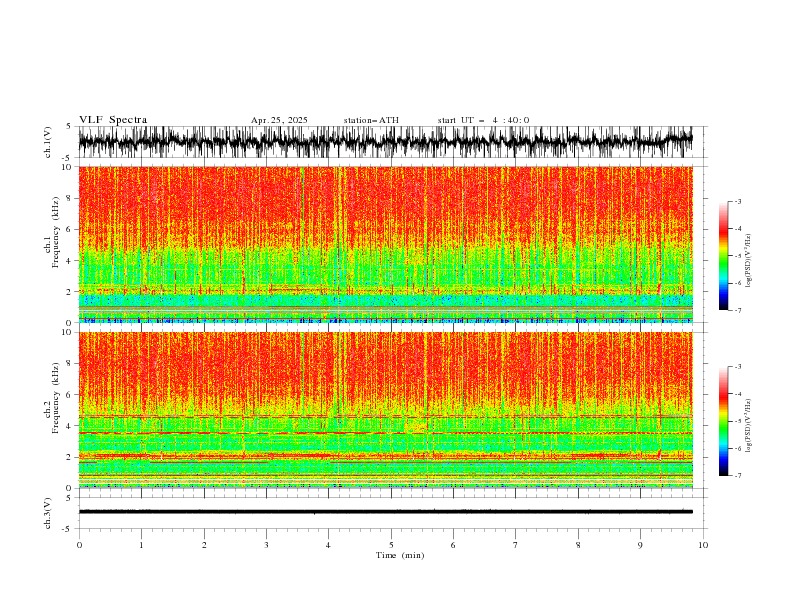Screen dimensions: 792x612
Task: Click the "4" kHz tick on ch.2 spectrogram axis
Action: pos(70,426)
